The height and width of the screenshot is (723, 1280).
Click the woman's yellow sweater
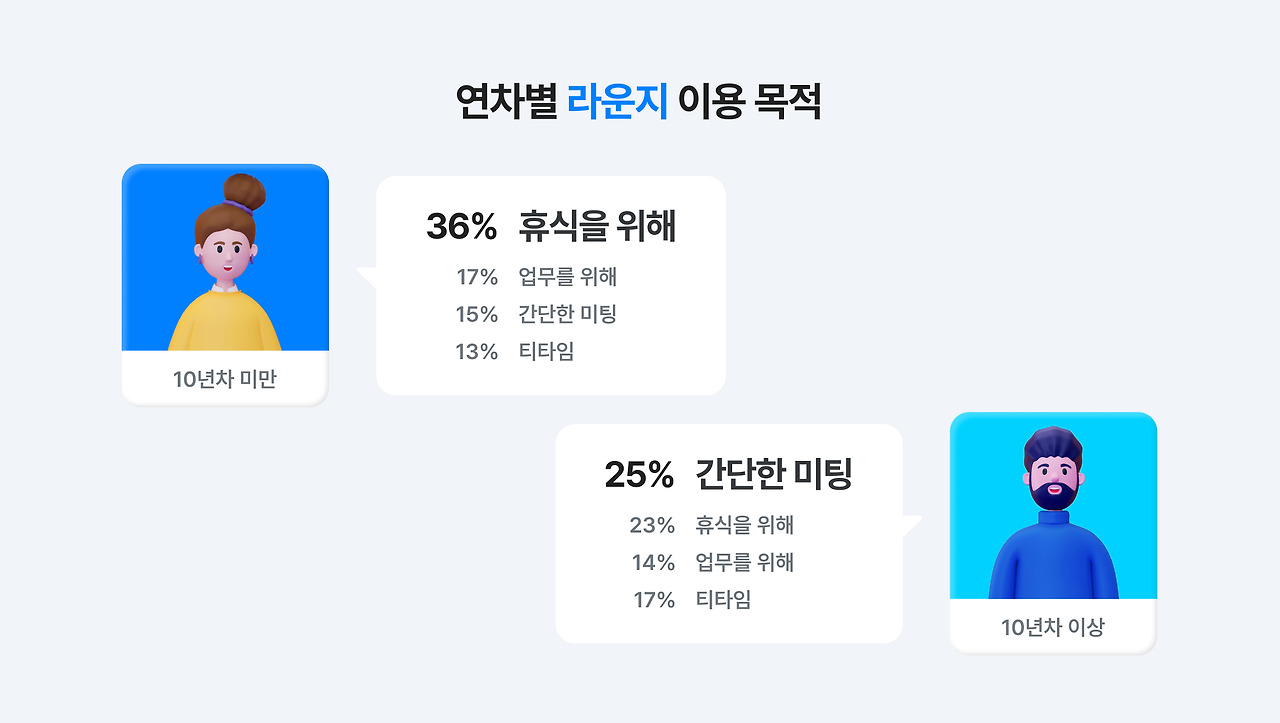click(x=225, y=320)
